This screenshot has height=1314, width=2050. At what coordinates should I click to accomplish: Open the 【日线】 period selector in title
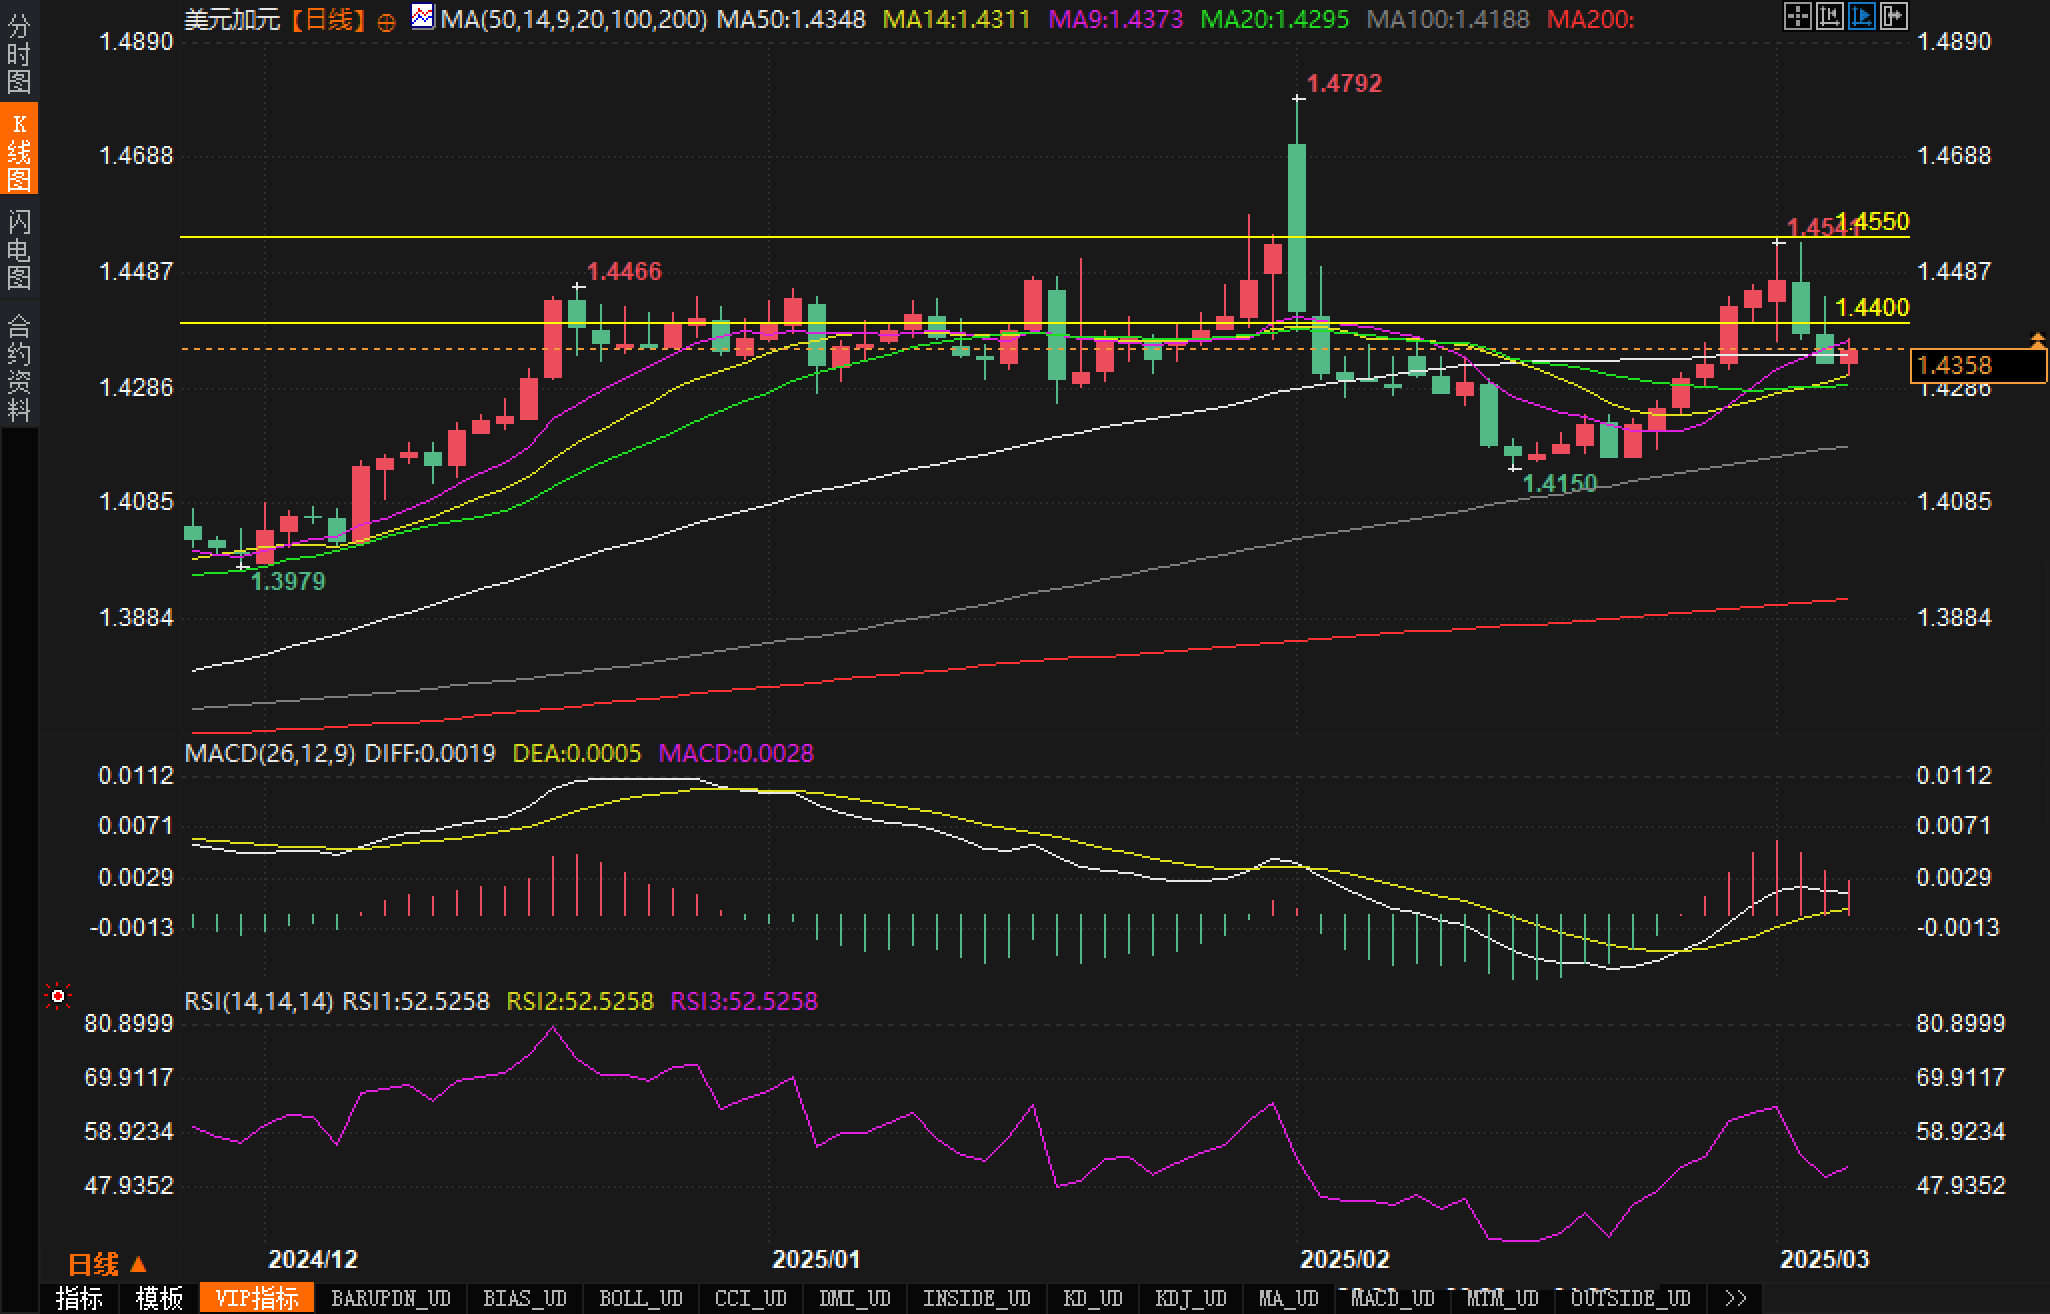click(330, 19)
